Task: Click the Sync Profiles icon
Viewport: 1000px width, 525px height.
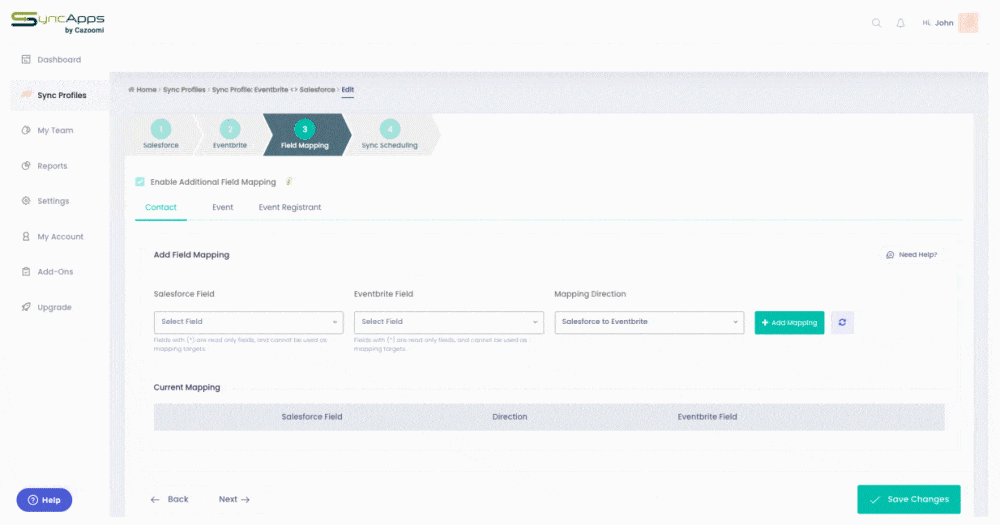Action: [x=26, y=94]
